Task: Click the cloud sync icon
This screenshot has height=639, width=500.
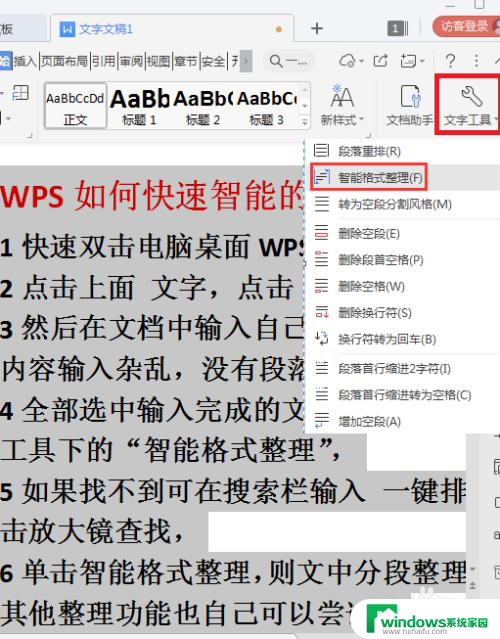Action: [347, 61]
